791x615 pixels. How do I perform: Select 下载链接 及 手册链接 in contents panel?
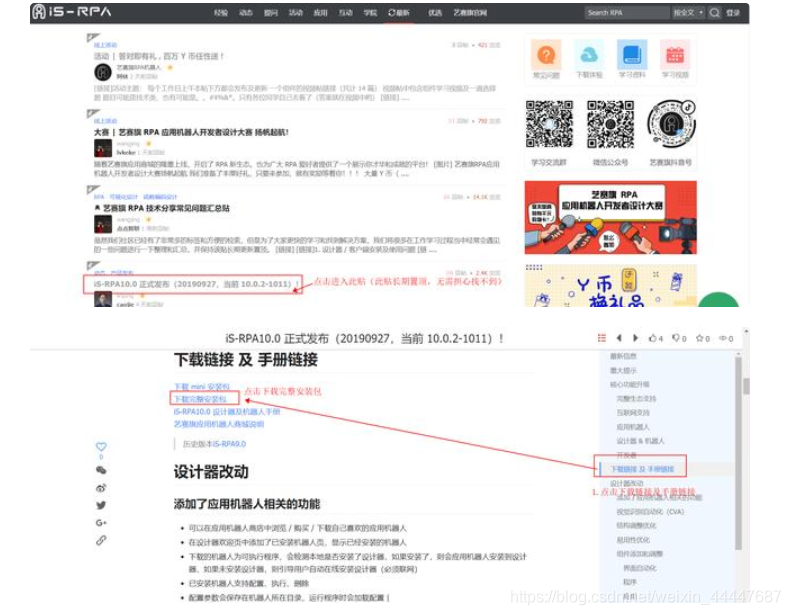[x=643, y=469]
